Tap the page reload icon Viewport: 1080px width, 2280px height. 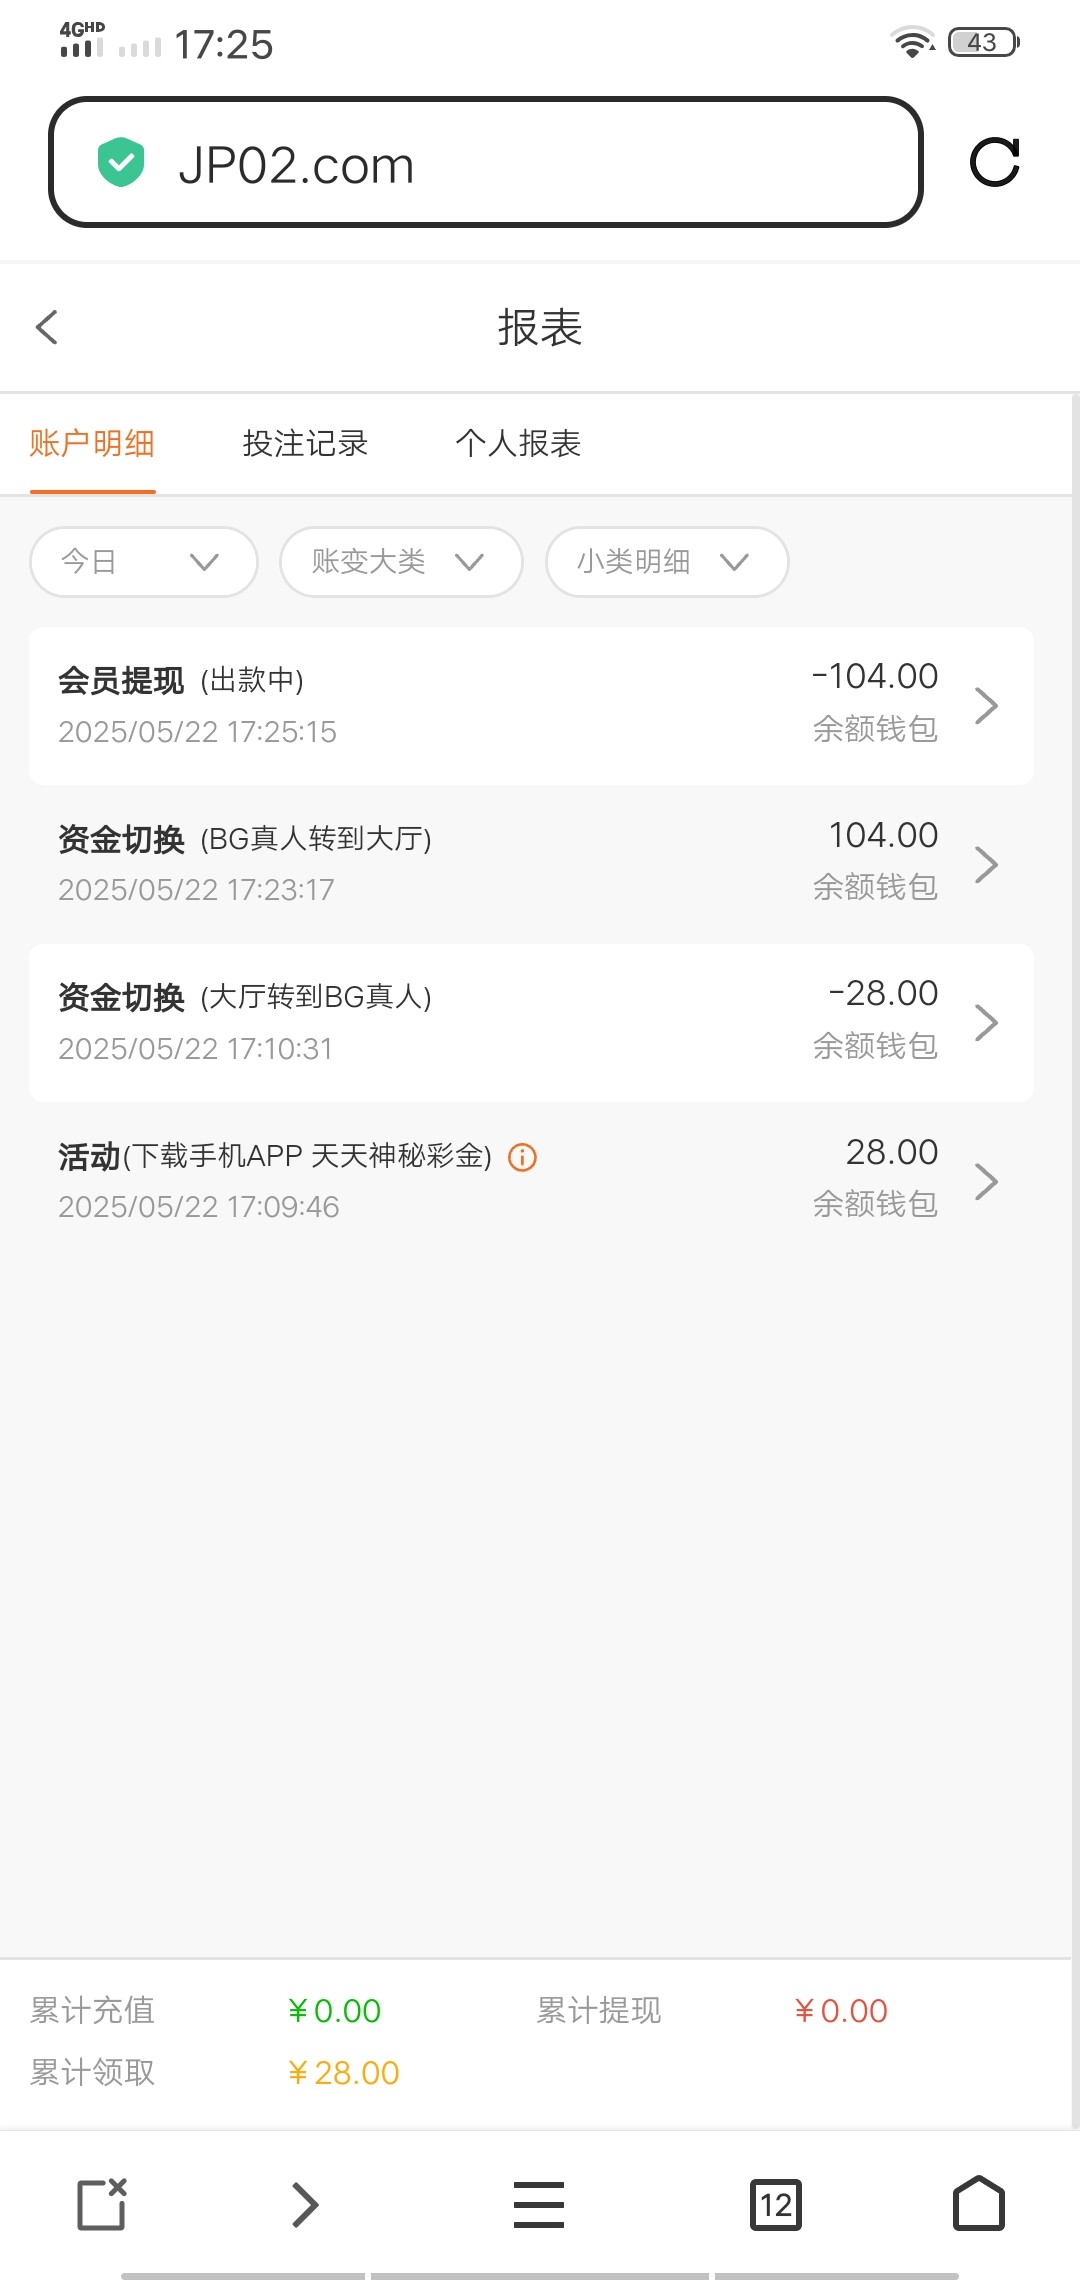coord(994,162)
